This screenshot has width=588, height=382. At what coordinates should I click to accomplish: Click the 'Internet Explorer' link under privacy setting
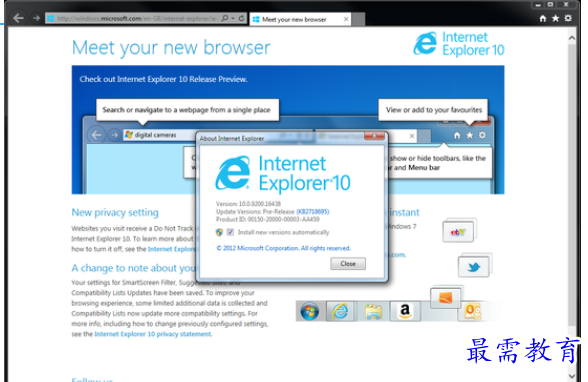pos(172,249)
